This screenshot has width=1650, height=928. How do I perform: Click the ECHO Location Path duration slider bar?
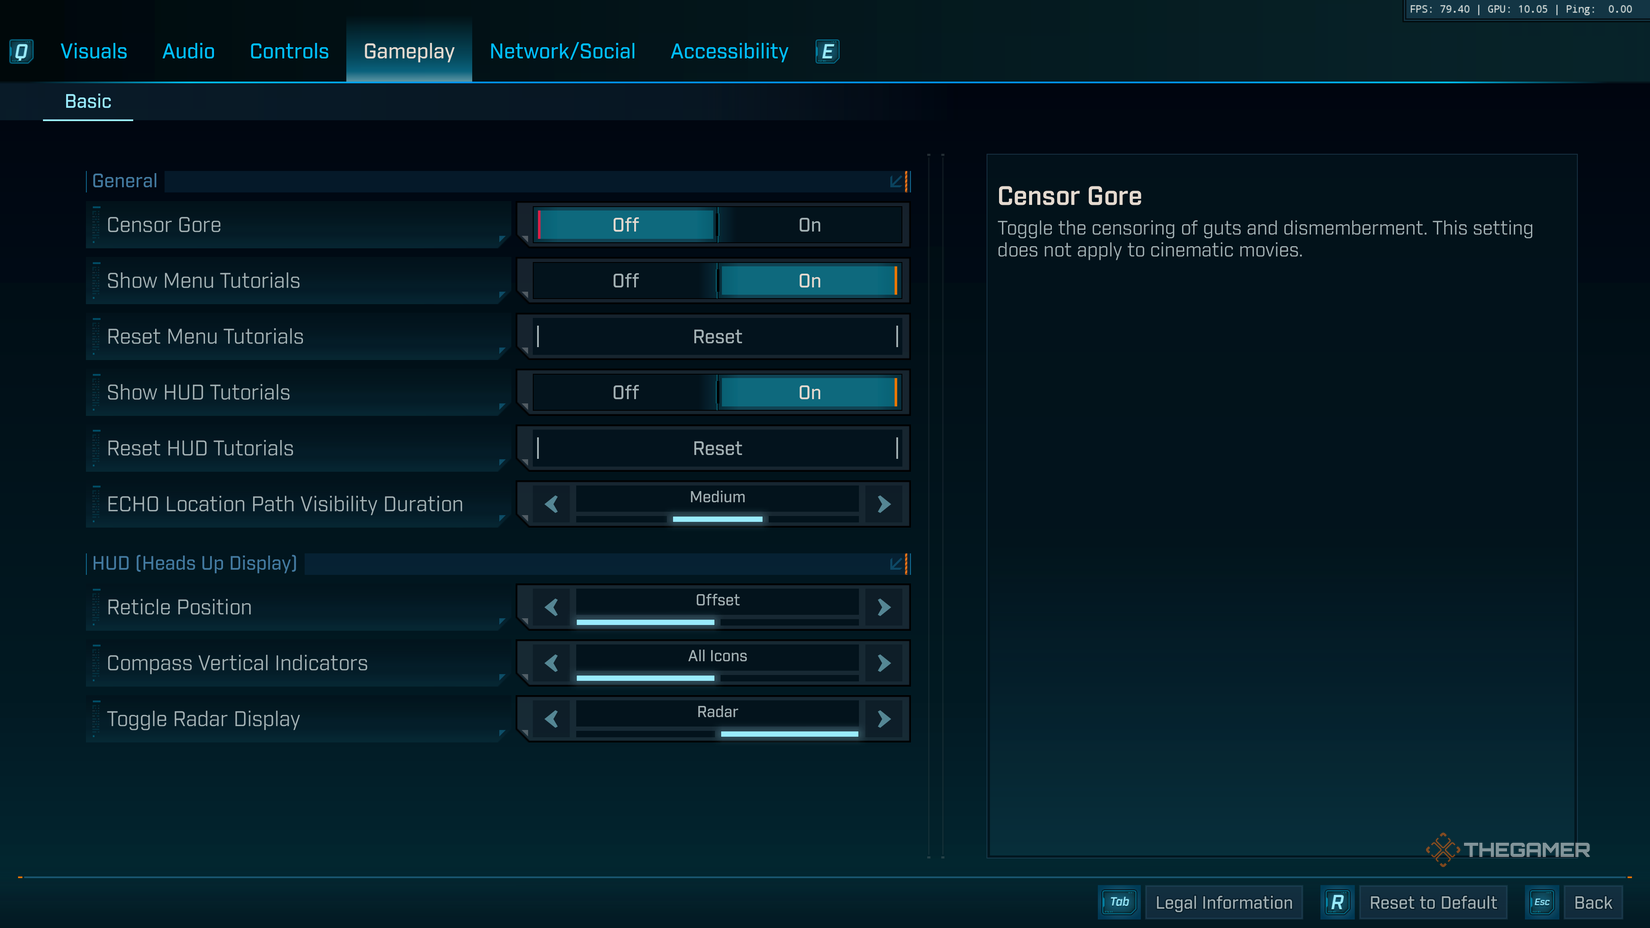click(717, 519)
